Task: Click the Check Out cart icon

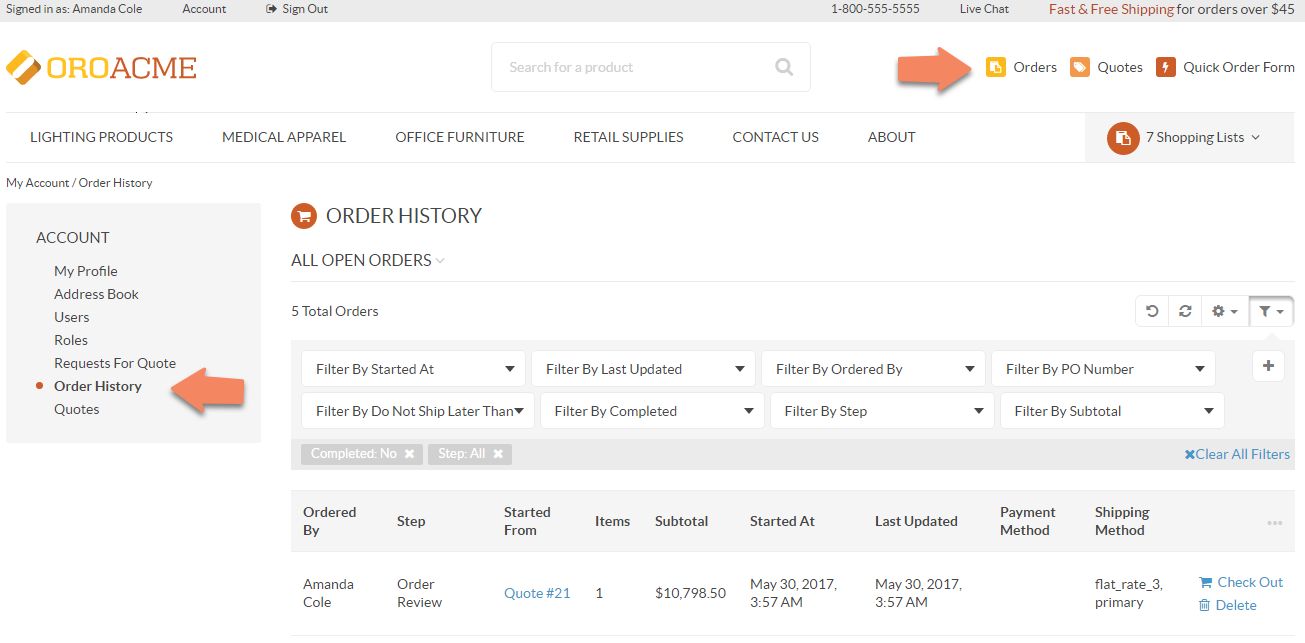Action: [x=1205, y=582]
